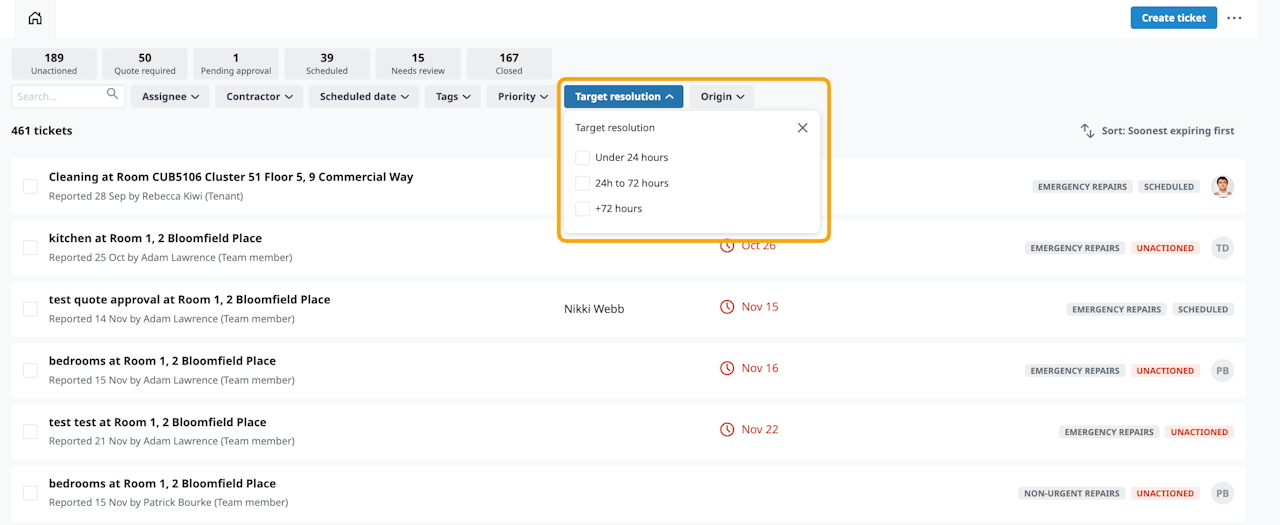
Task: Expand the Scheduled date dropdown
Action: pyautogui.click(x=364, y=97)
